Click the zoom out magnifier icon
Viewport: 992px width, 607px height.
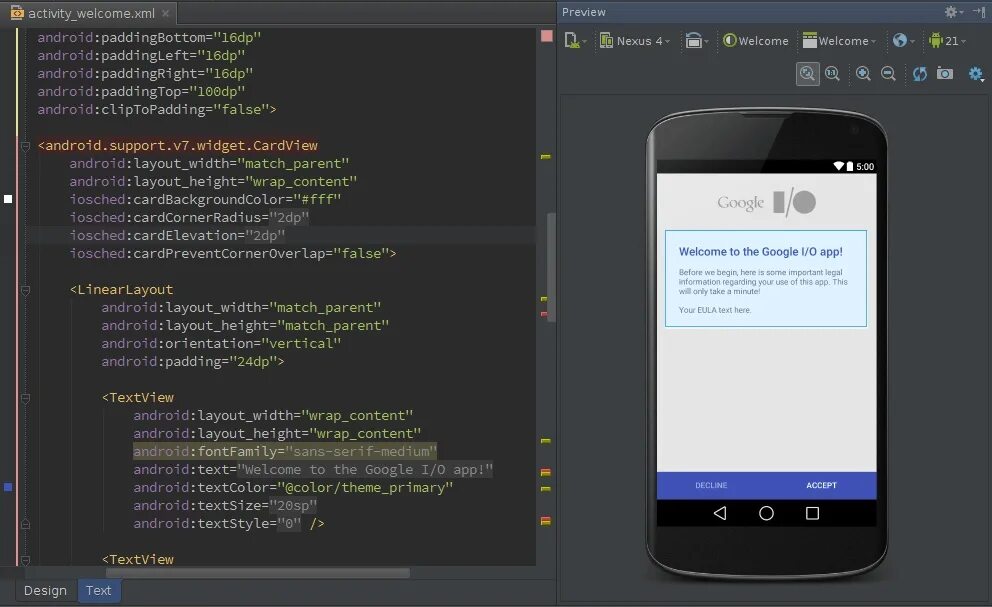(x=888, y=74)
